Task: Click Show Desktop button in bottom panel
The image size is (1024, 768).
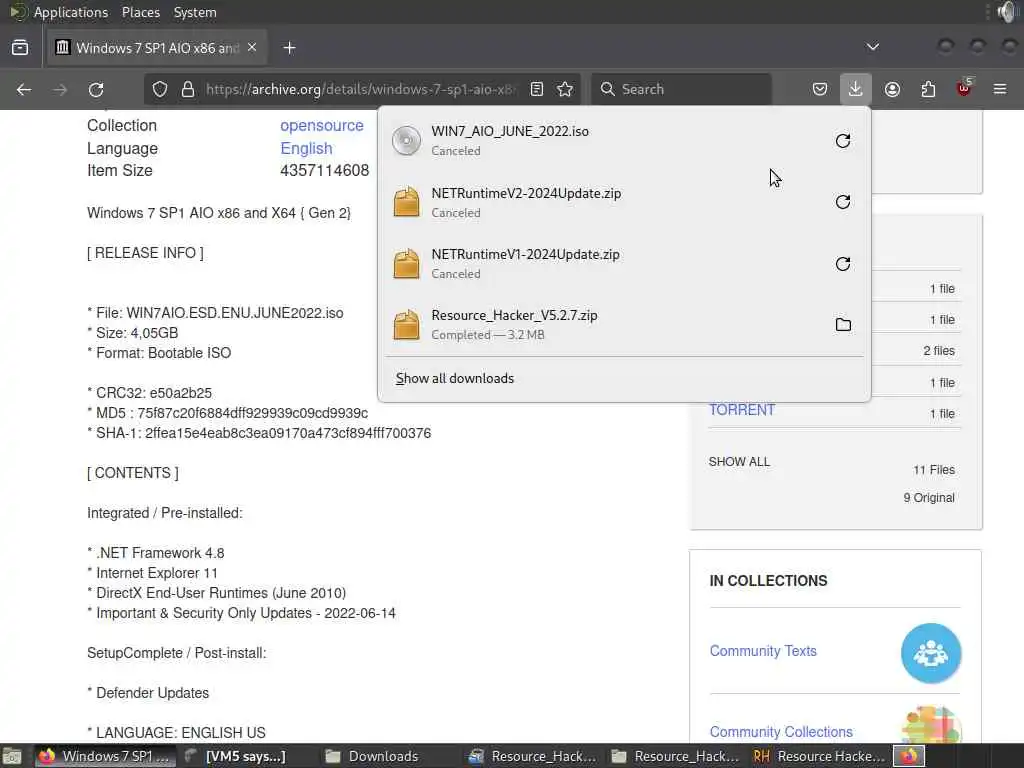Action: pos(12,757)
